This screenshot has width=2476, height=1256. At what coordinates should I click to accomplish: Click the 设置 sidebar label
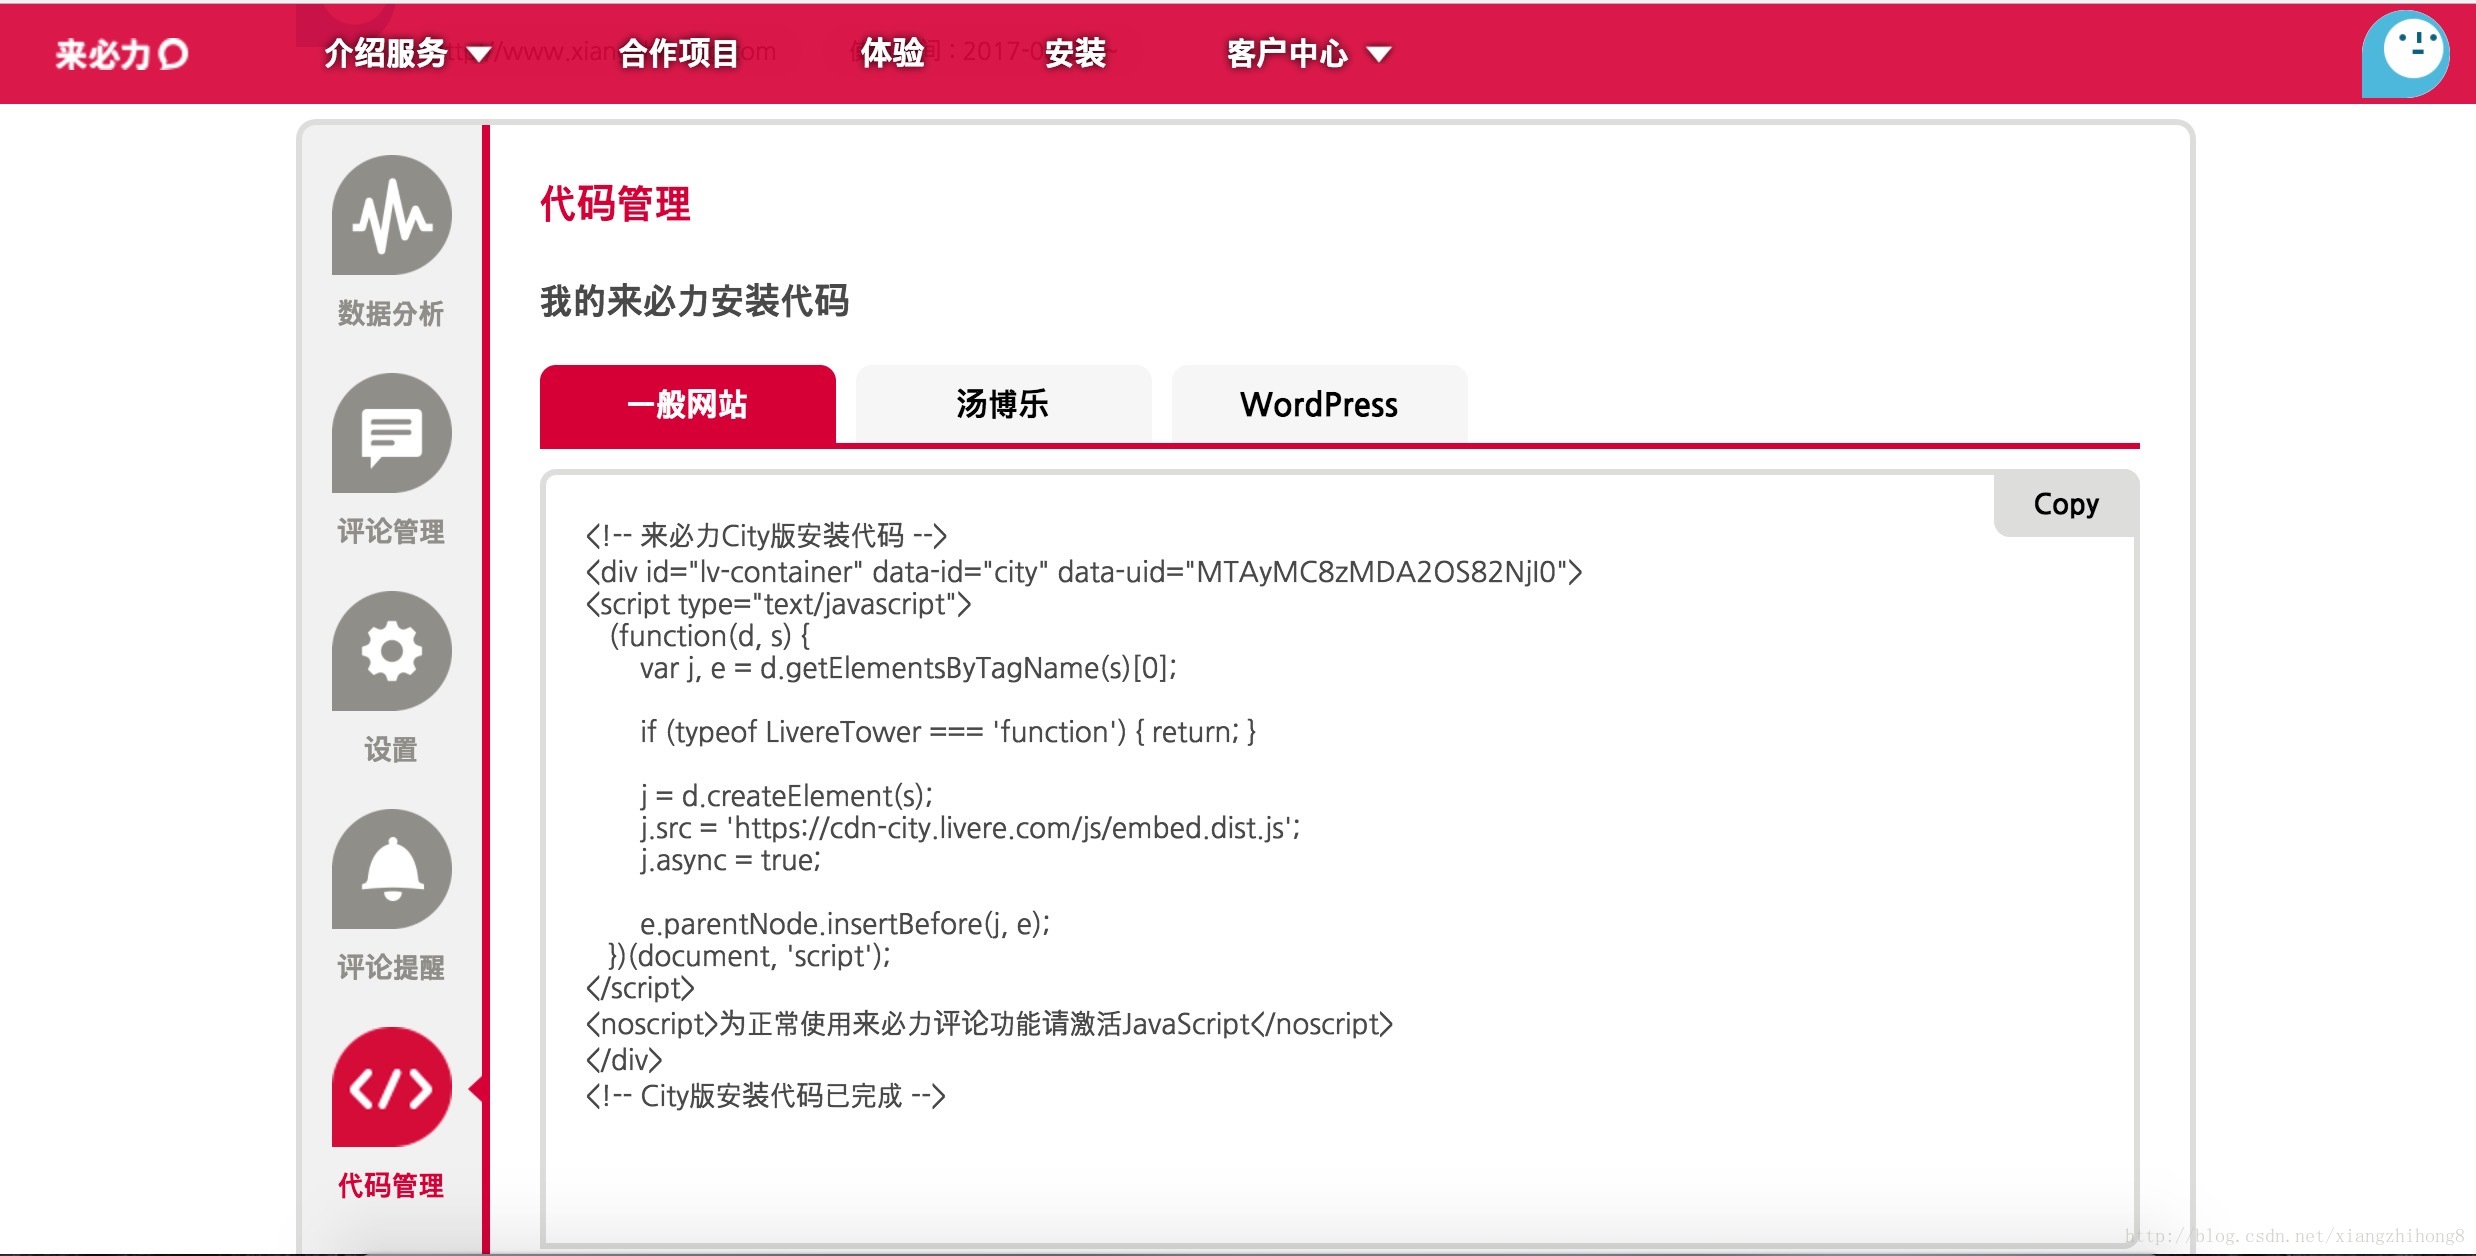pyautogui.click(x=391, y=749)
